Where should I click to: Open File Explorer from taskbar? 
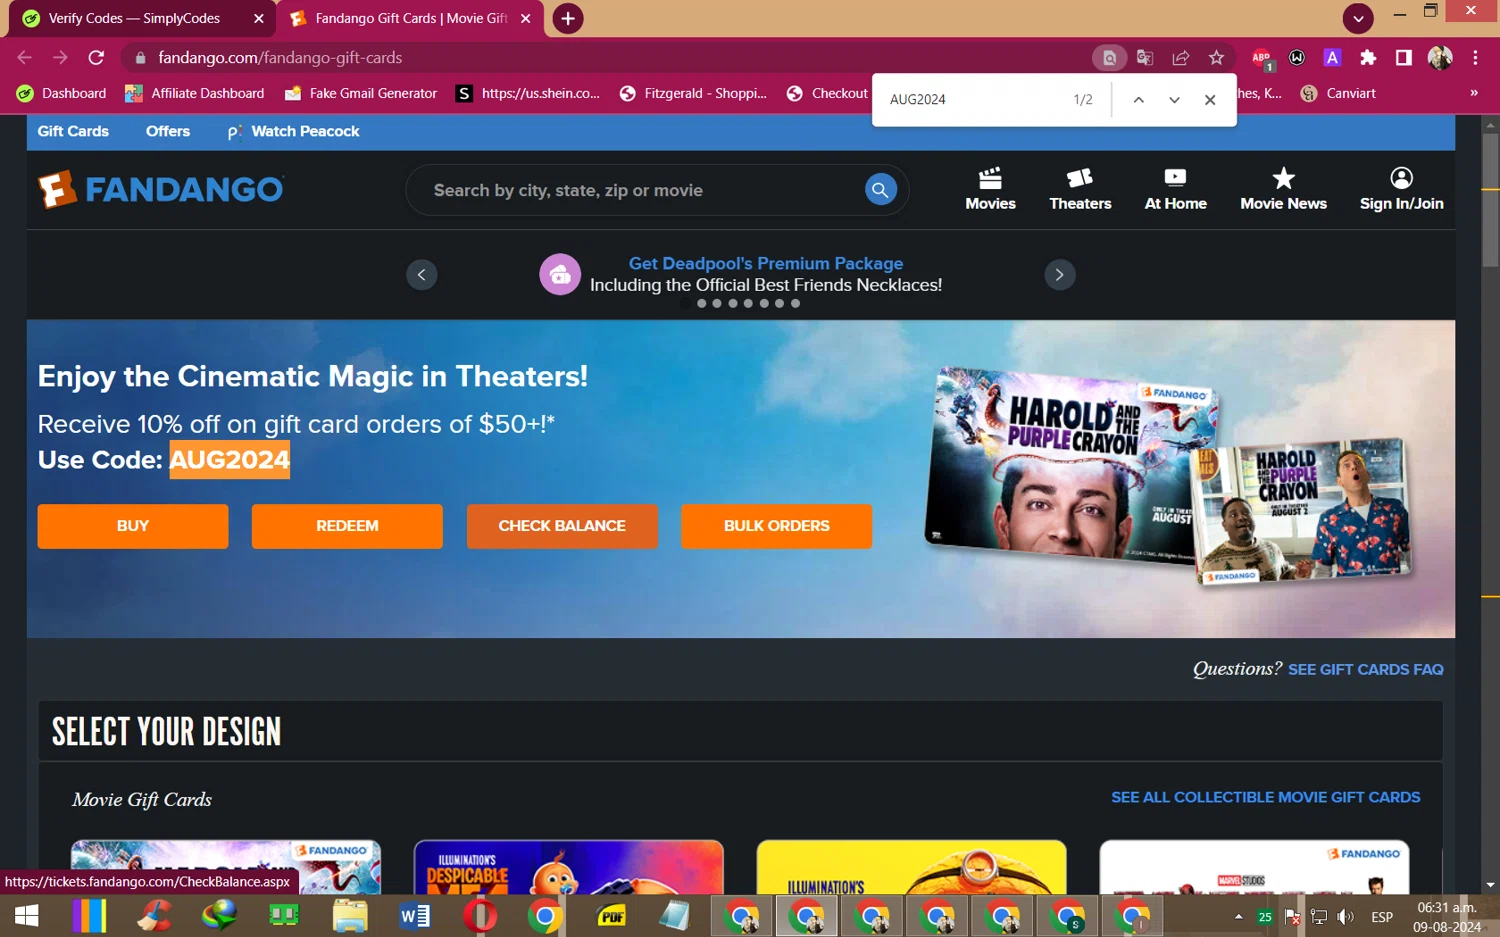[x=349, y=916]
